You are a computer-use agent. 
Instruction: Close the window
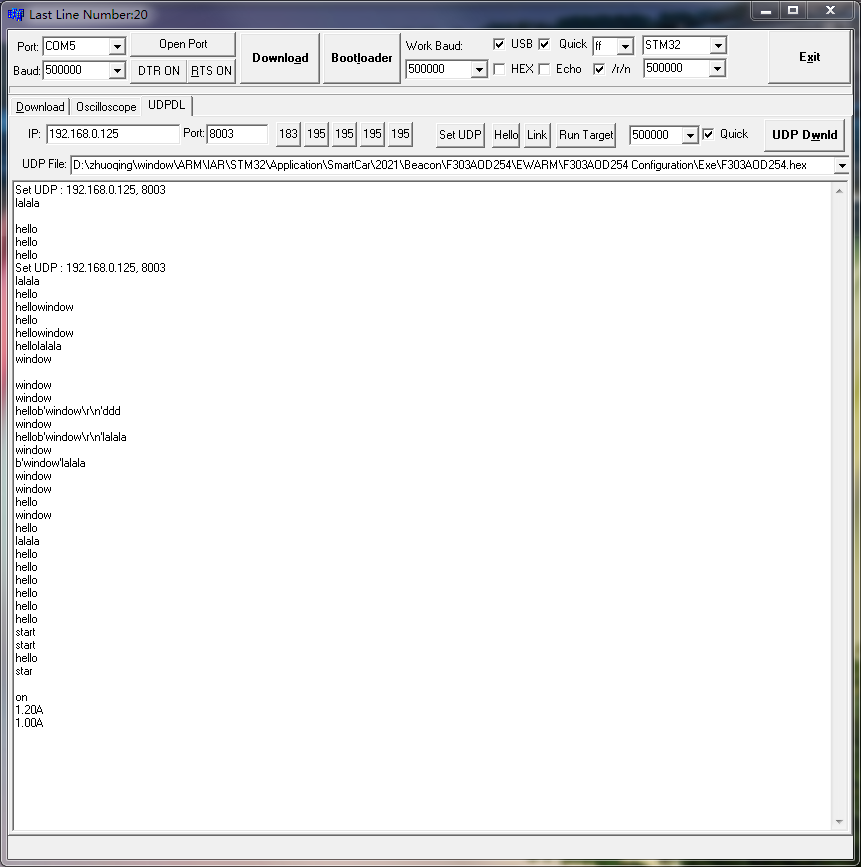coord(830,11)
